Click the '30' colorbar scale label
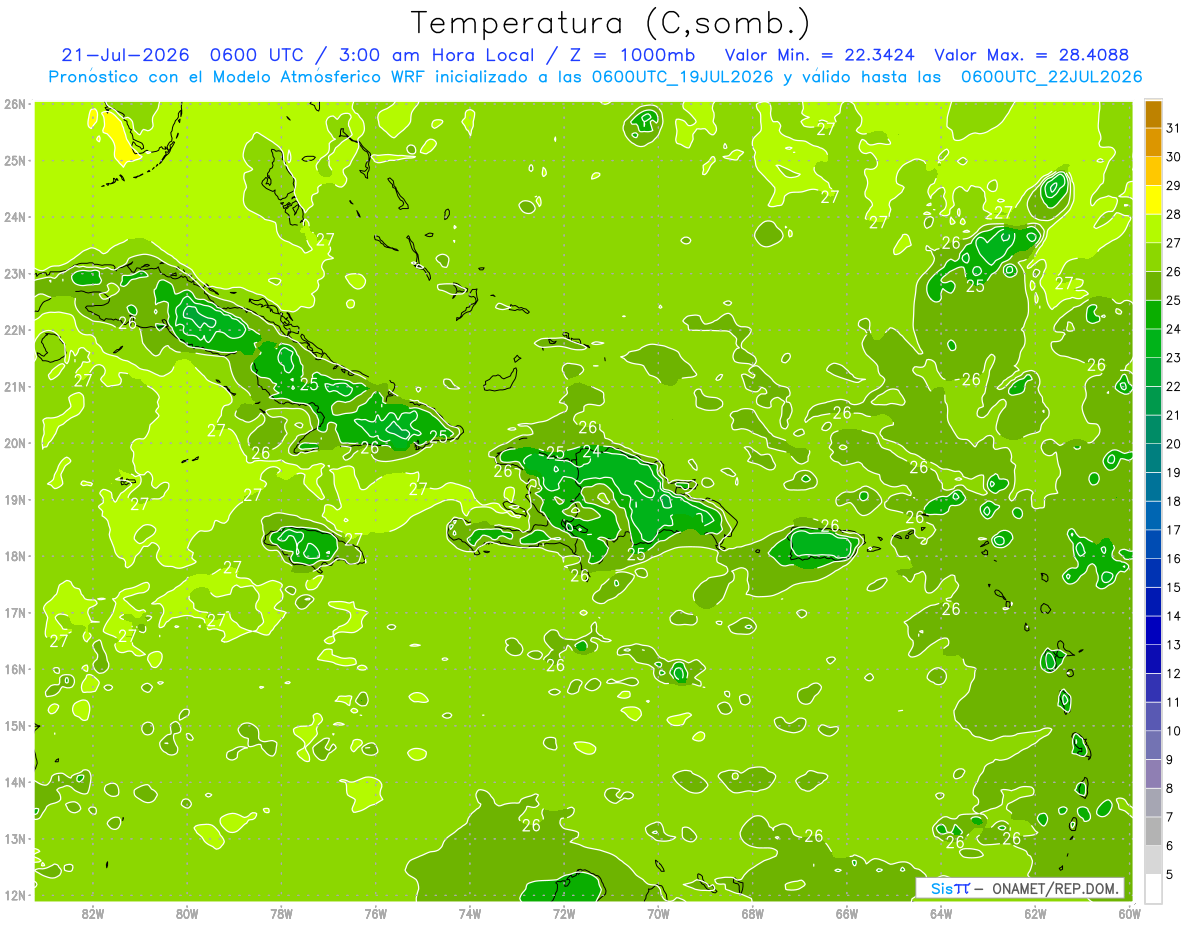The height and width of the screenshot is (927, 1200). click(x=1174, y=157)
